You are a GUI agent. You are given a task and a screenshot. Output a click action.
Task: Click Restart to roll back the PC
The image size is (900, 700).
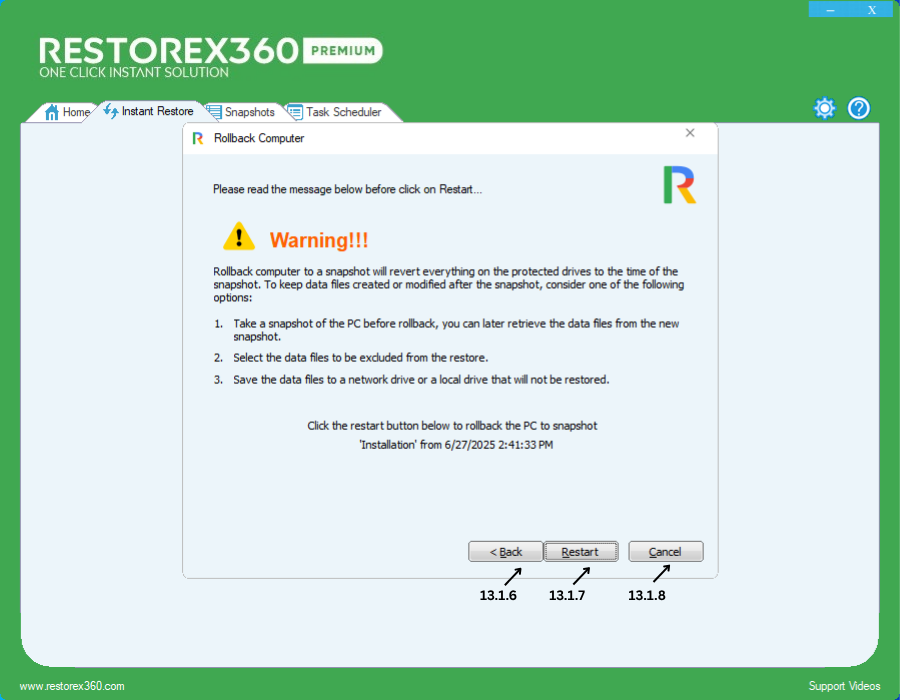coord(580,552)
